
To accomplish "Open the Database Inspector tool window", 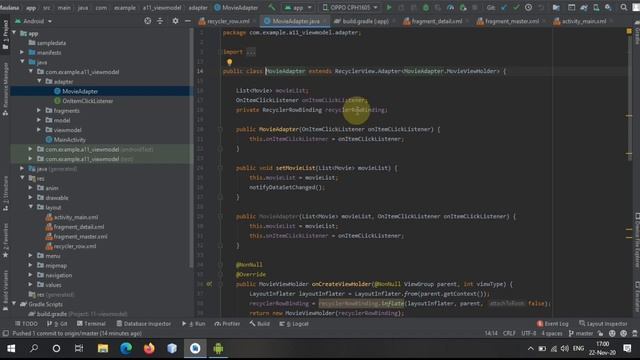I will pyautogui.click(x=144, y=324).
